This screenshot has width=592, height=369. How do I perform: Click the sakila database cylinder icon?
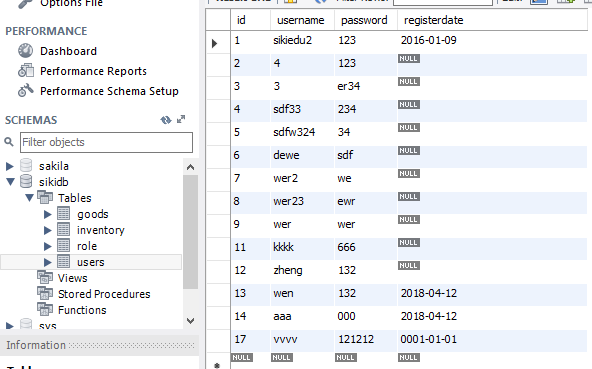[x=26, y=165]
